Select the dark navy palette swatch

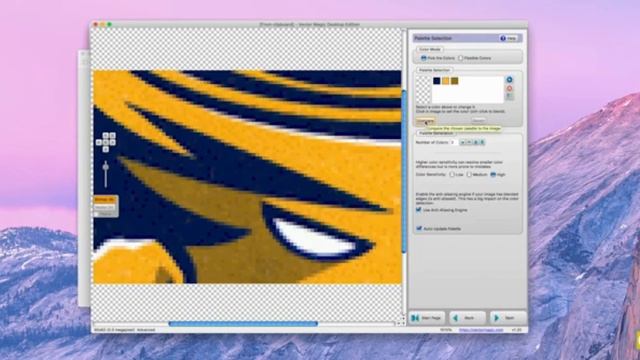[436, 81]
